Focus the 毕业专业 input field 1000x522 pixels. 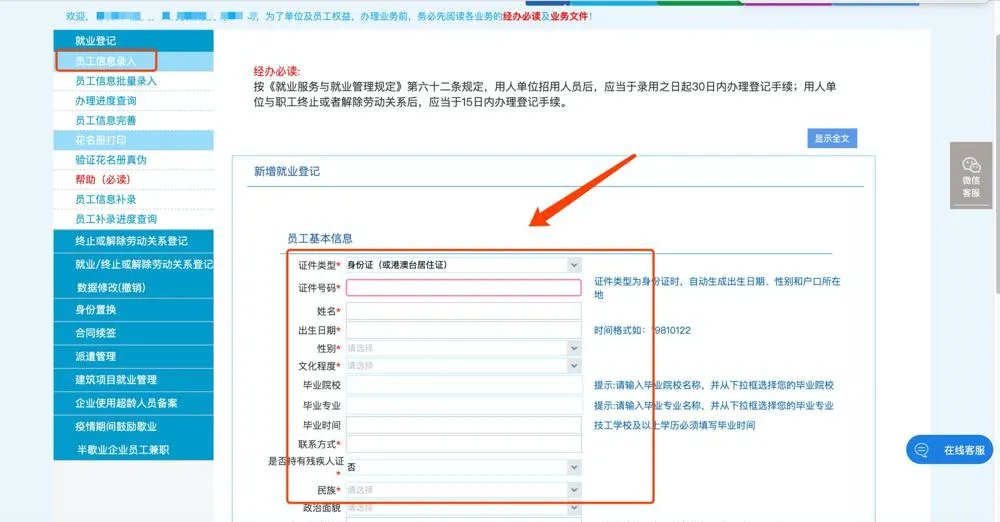[x=464, y=405]
